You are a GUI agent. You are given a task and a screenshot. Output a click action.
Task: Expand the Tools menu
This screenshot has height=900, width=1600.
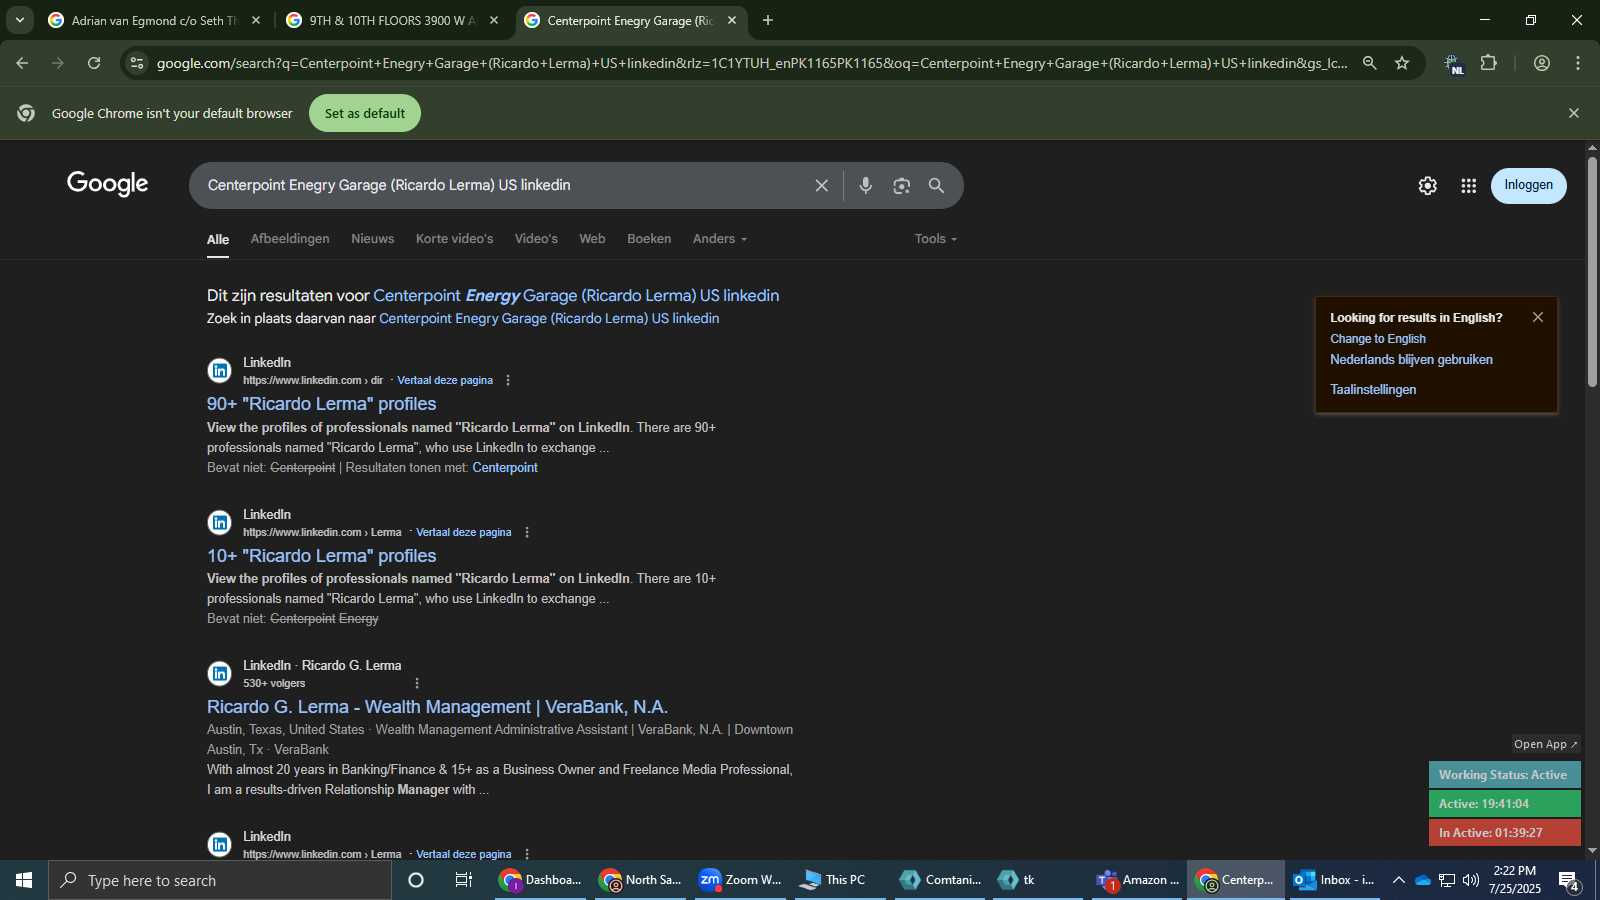pyautogui.click(x=935, y=239)
